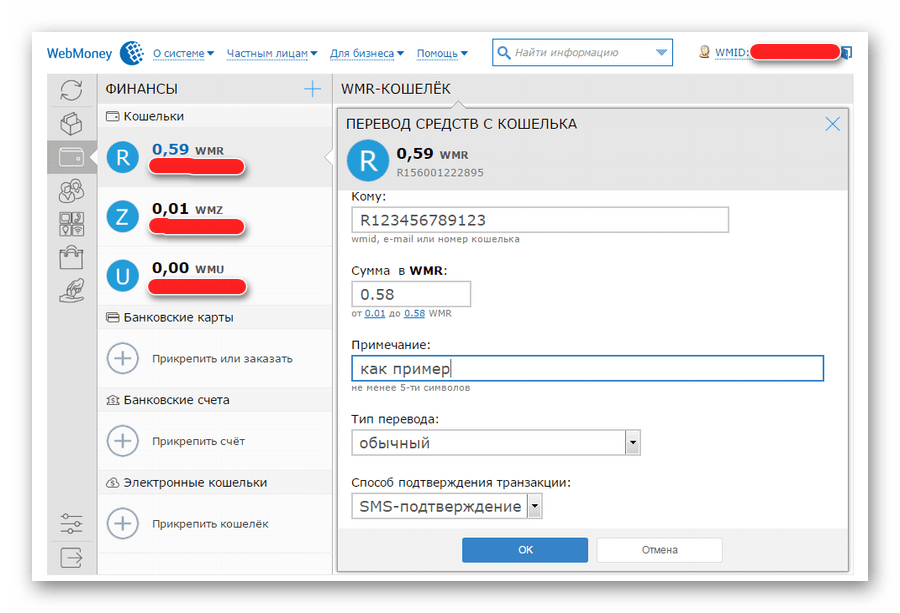
Task: Click the refresh icon in the sidebar
Action: (x=71, y=90)
